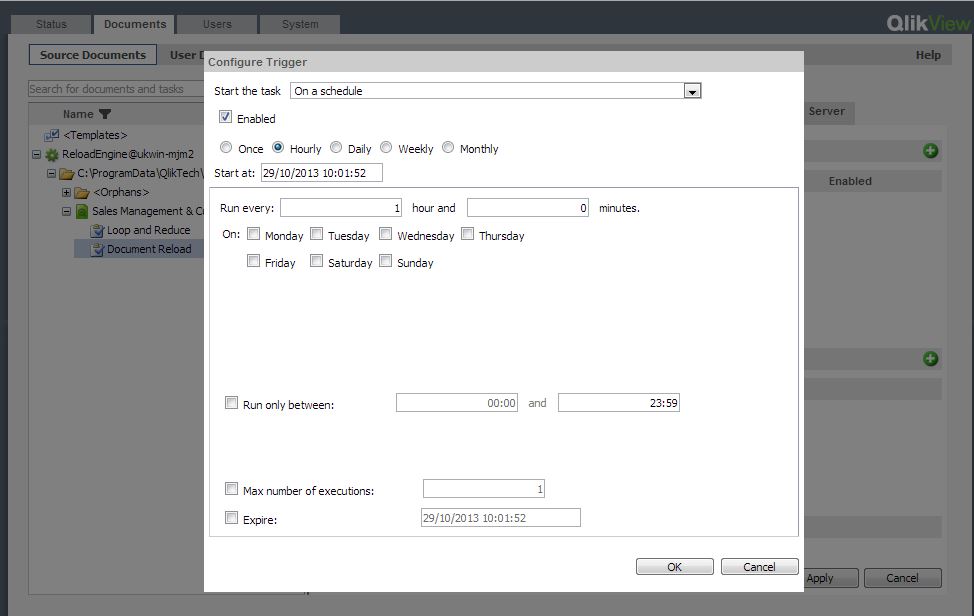Open the Source Documents sub-tab
The image size is (974, 616).
coord(93,55)
